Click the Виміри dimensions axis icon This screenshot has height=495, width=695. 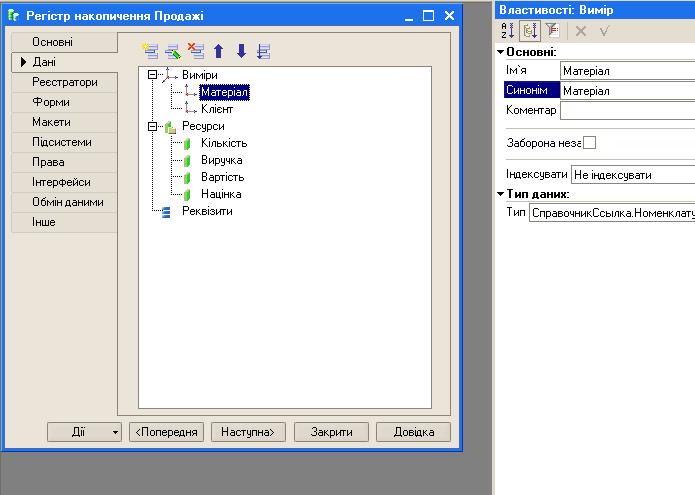pos(169,75)
